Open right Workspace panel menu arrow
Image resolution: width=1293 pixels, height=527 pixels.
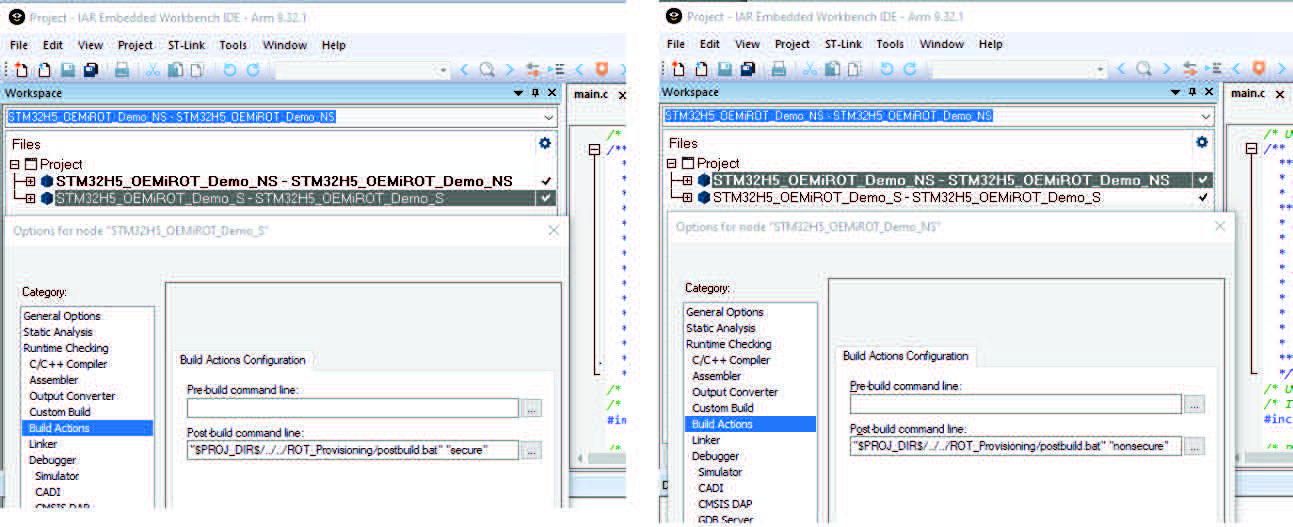click(1176, 92)
